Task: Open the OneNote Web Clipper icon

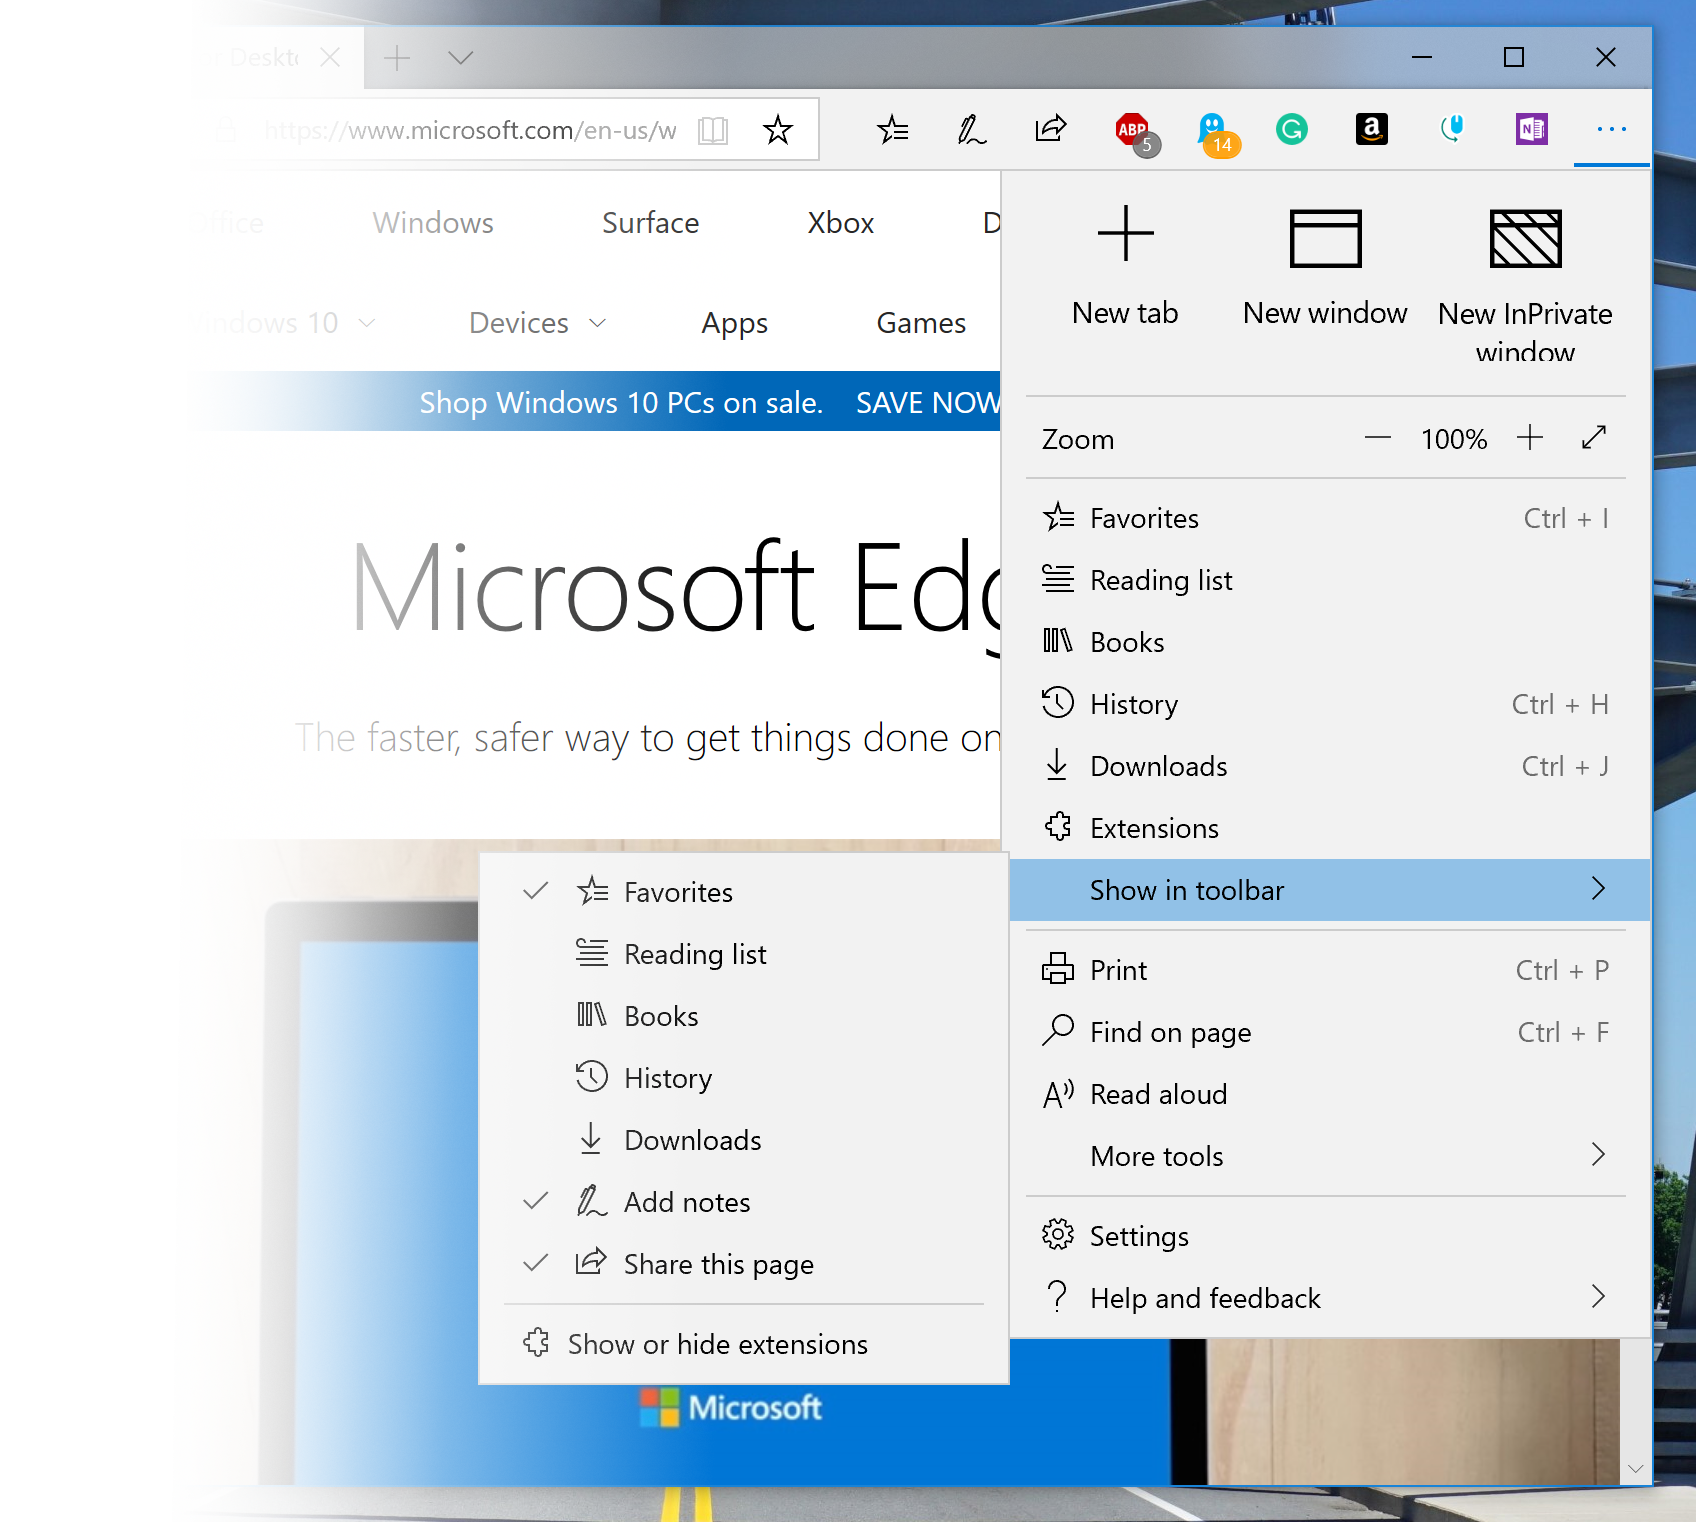Action: tap(1531, 130)
